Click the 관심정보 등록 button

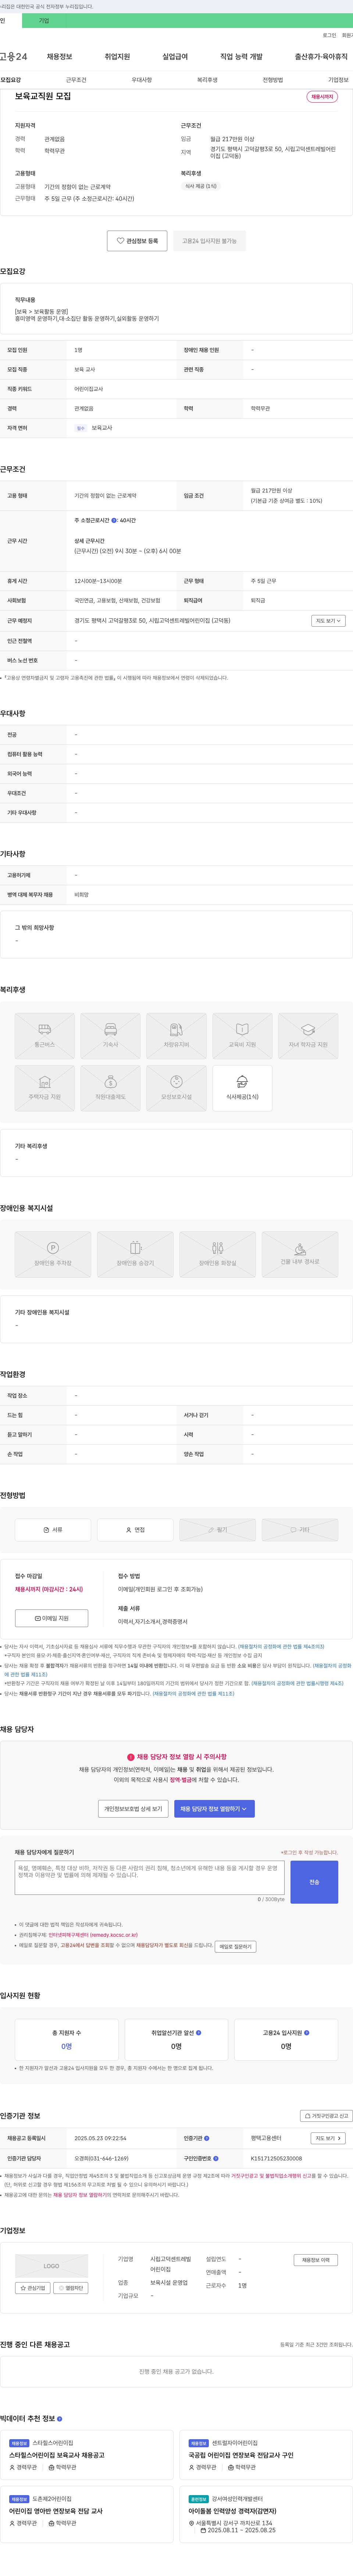point(137,241)
